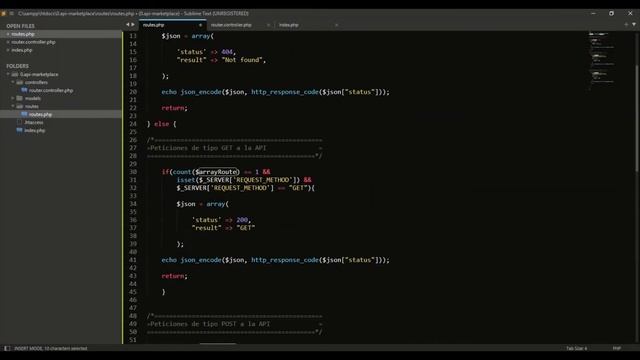Close router.controller.php in the Open Files list
This screenshot has height=360, width=640.
8,42
